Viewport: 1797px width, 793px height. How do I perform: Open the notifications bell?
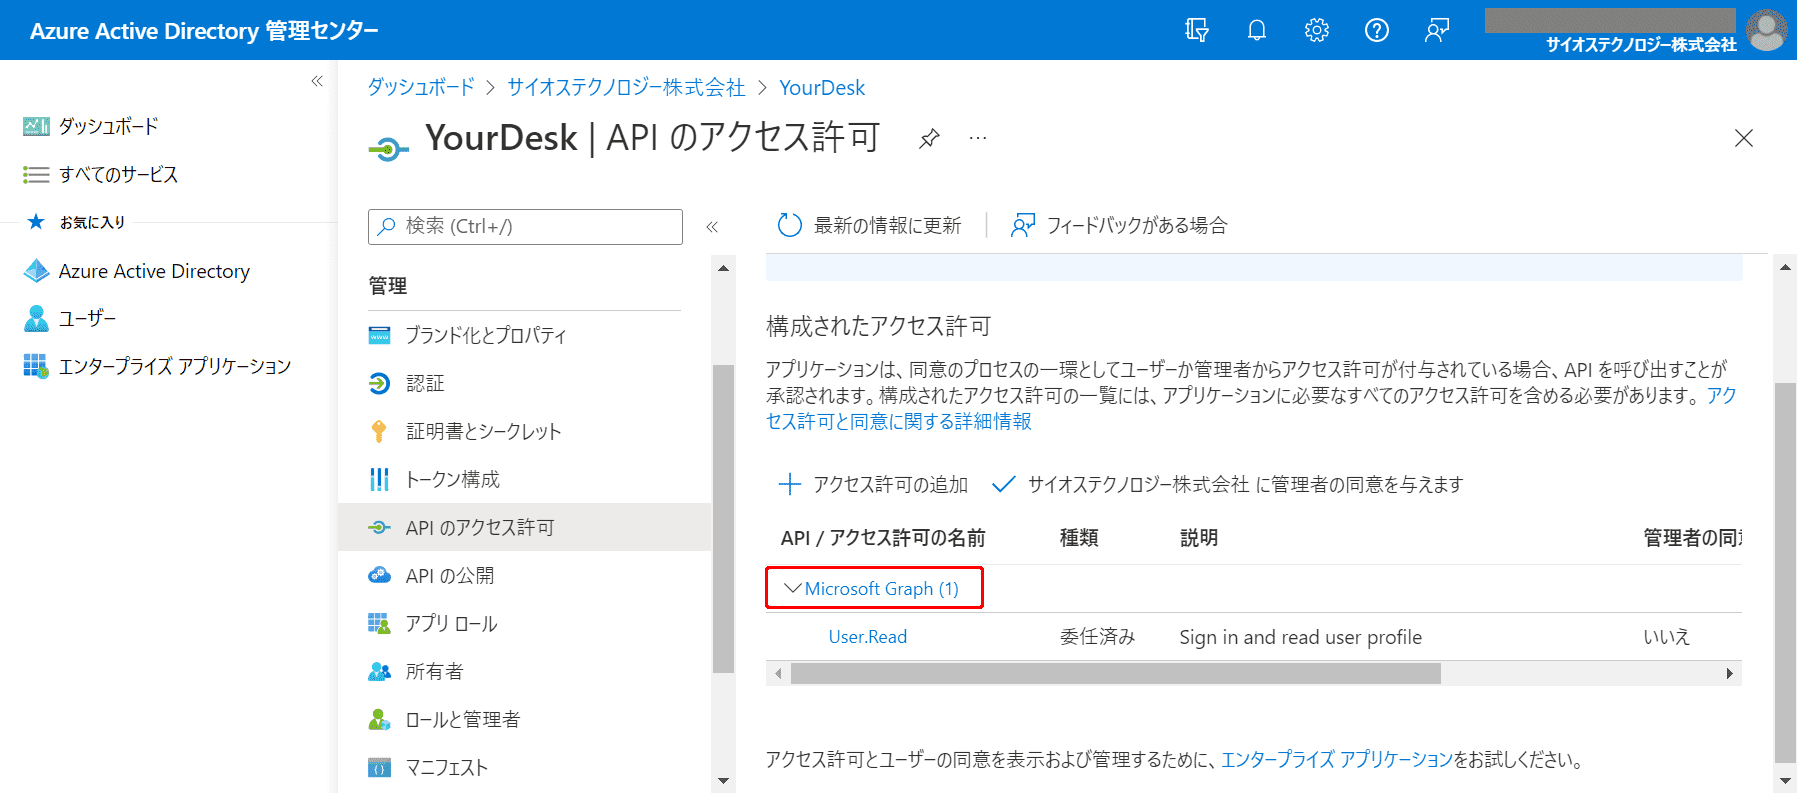pyautogui.click(x=1257, y=30)
